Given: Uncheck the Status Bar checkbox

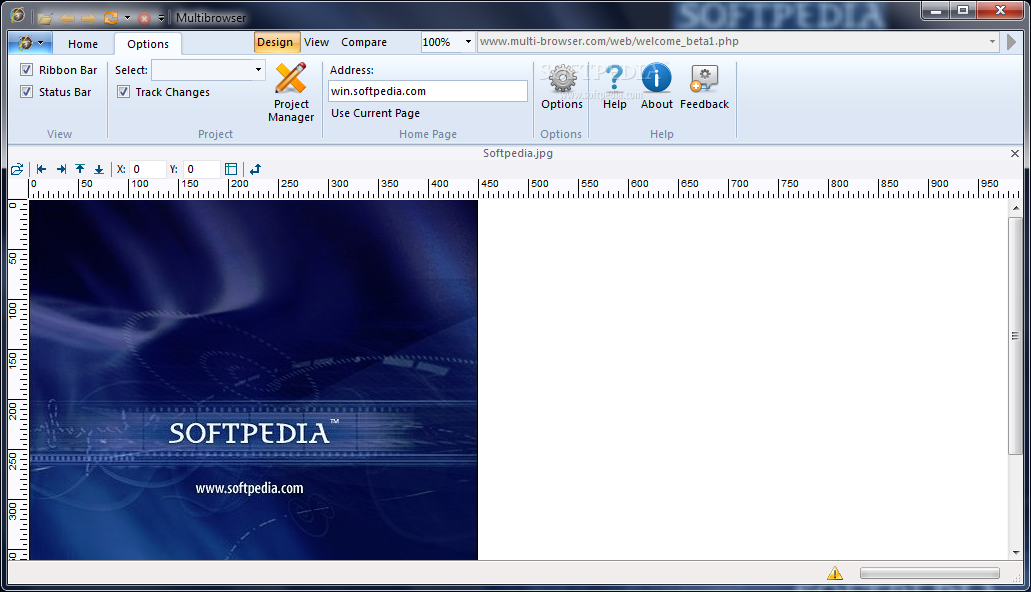Looking at the screenshot, I should coord(26,91).
